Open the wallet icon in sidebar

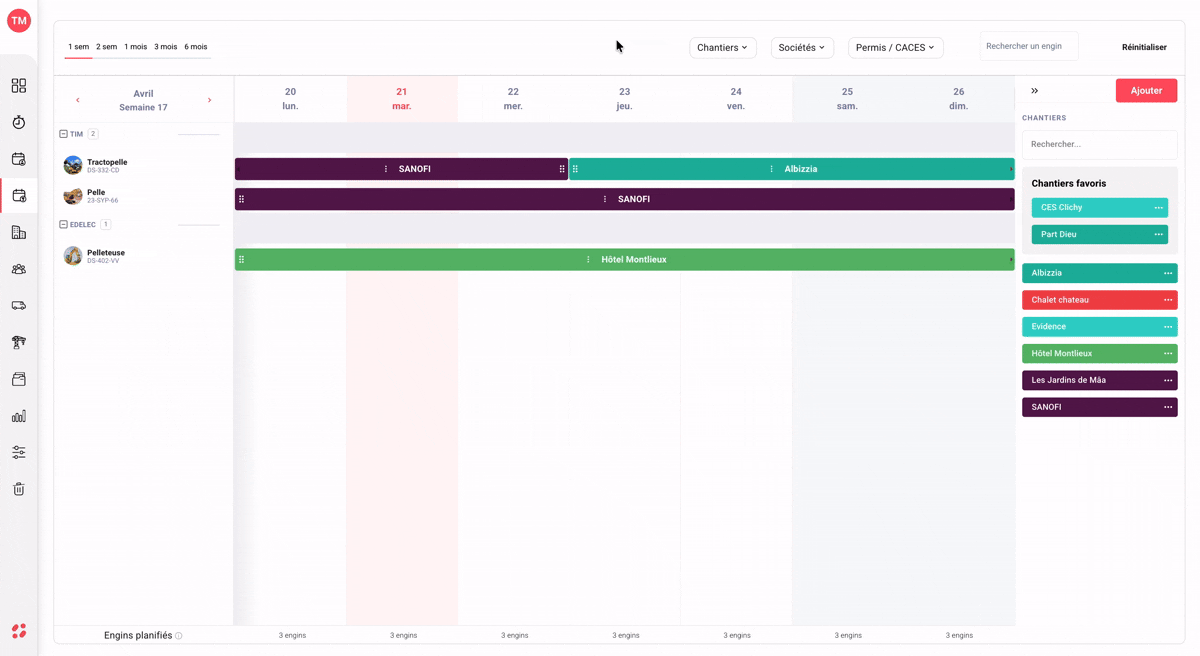click(19, 379)
